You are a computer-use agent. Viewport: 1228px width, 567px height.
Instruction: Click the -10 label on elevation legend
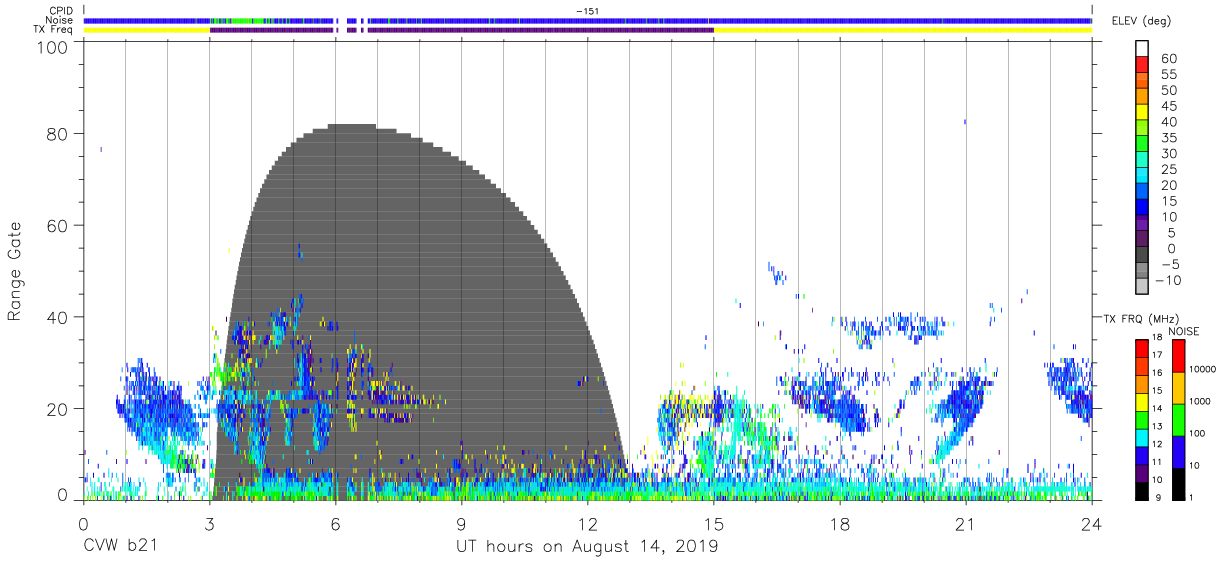tap(1167, 280)
